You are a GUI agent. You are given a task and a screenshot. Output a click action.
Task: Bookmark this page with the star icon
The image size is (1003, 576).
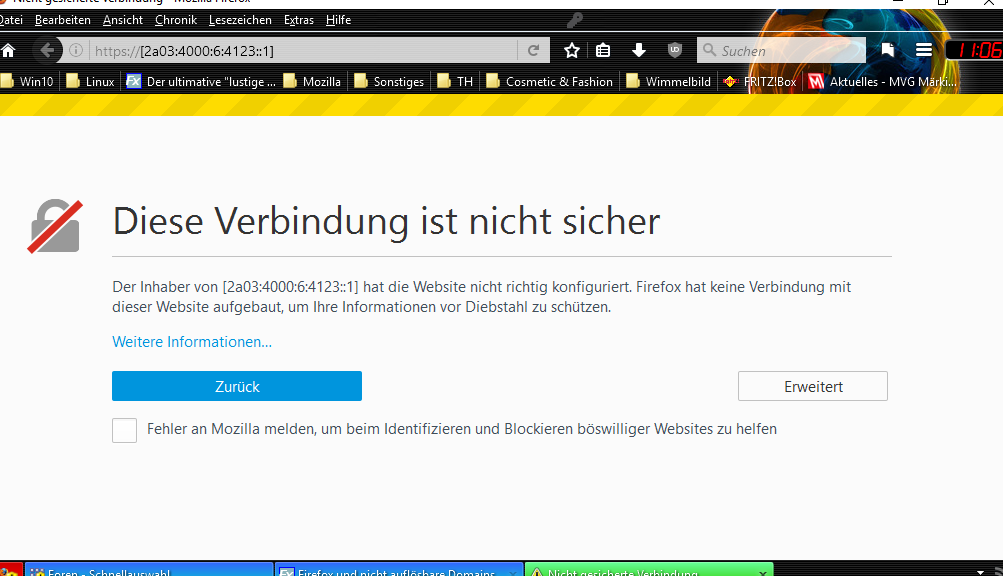pyautogui.click(x=572, y=50)
